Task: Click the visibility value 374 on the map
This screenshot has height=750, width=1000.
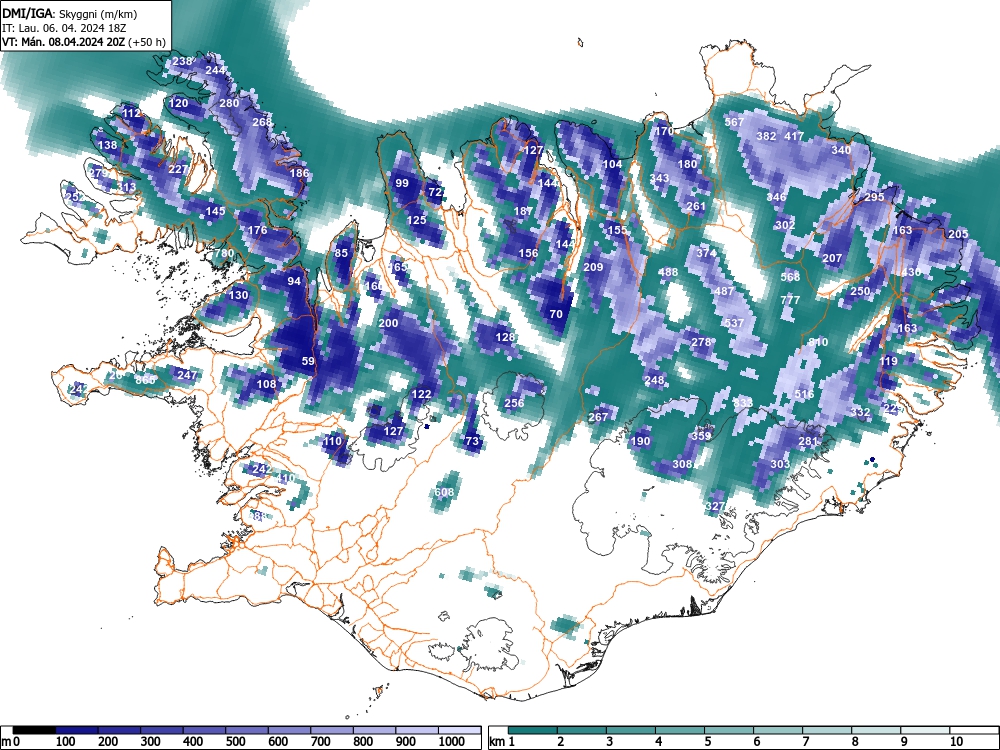Action: coord(706,253)
